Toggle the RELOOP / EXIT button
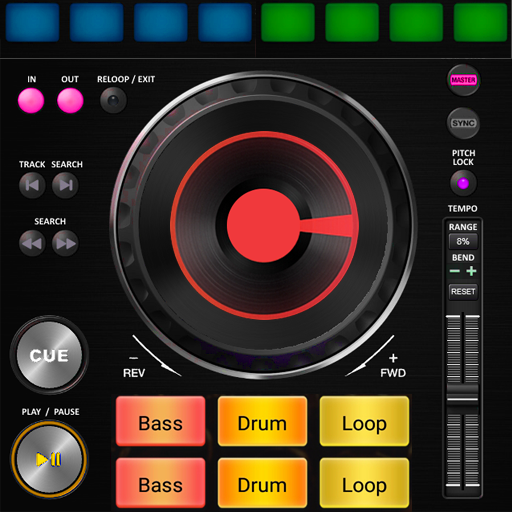Viewport: 512px width, 512px height. pos(113,100)
